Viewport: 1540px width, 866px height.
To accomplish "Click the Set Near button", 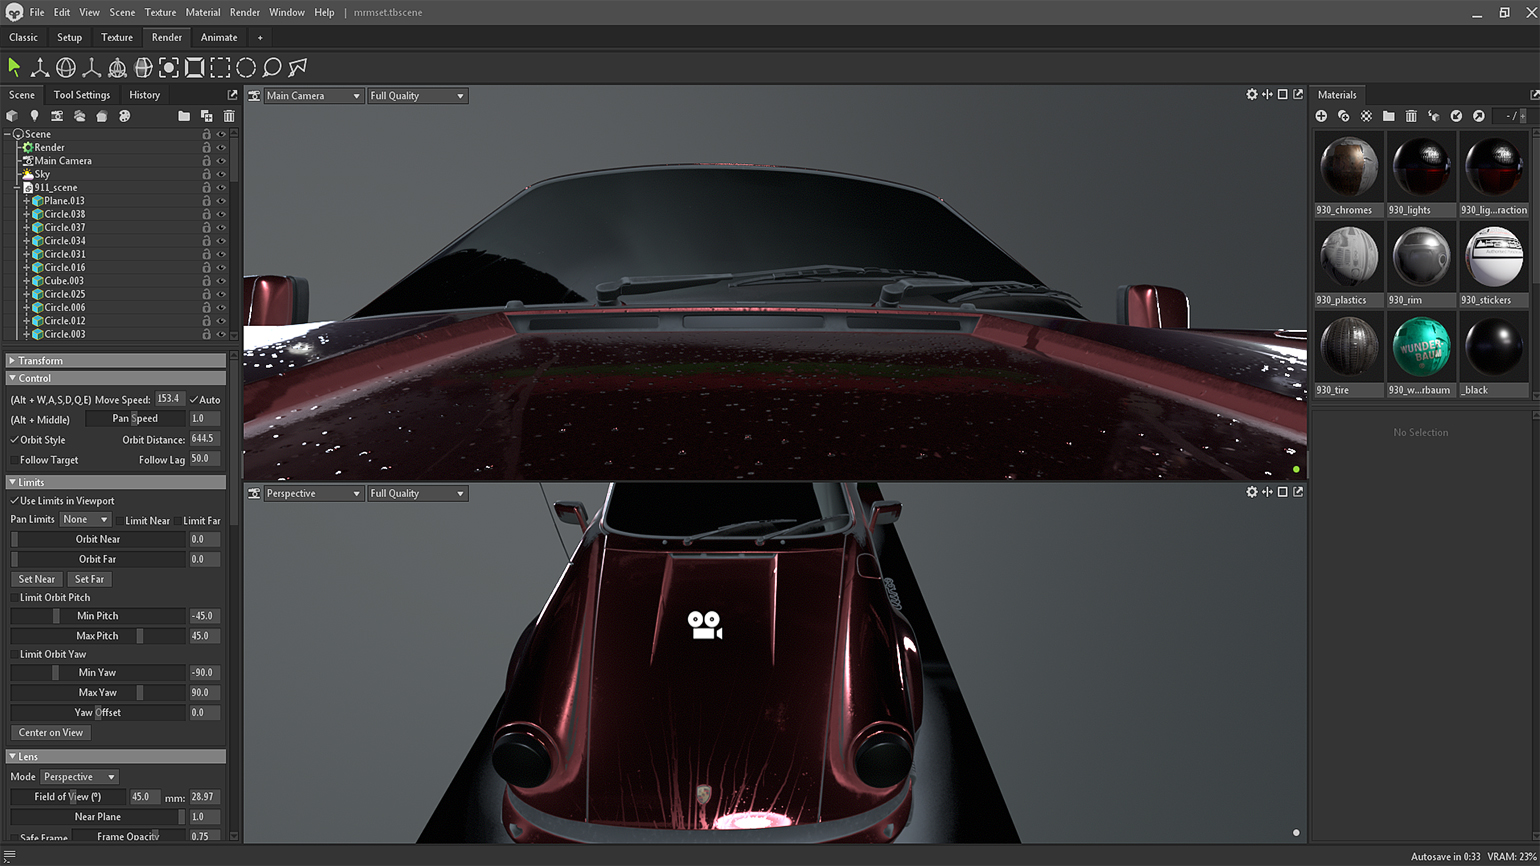I will pos(37,579).
